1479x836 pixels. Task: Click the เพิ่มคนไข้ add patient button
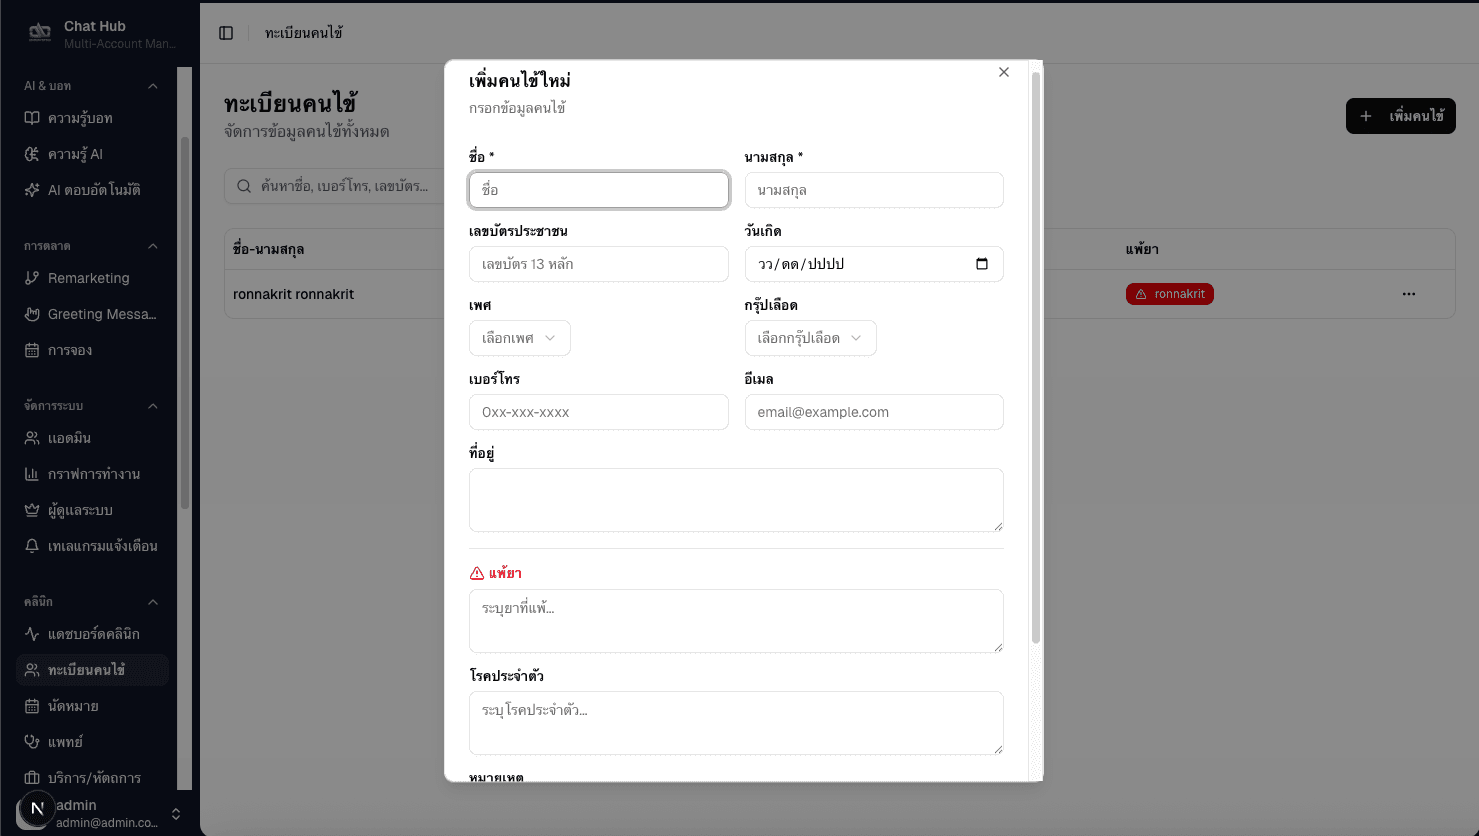point(1400,116)
